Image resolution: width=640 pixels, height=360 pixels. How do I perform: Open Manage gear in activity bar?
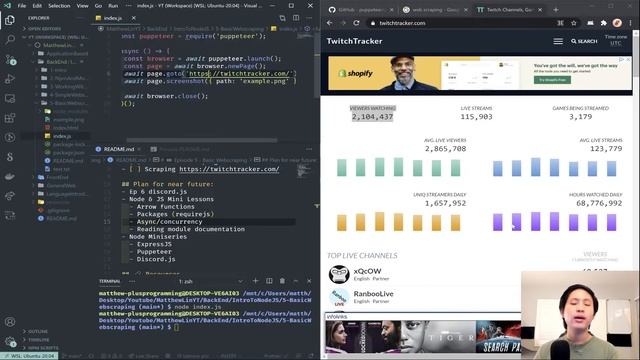click(10, 341)
